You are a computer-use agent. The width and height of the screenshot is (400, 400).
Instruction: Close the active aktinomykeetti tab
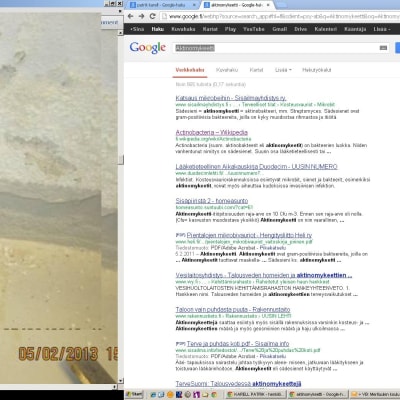pyautogui.click(x=268, y=5)
